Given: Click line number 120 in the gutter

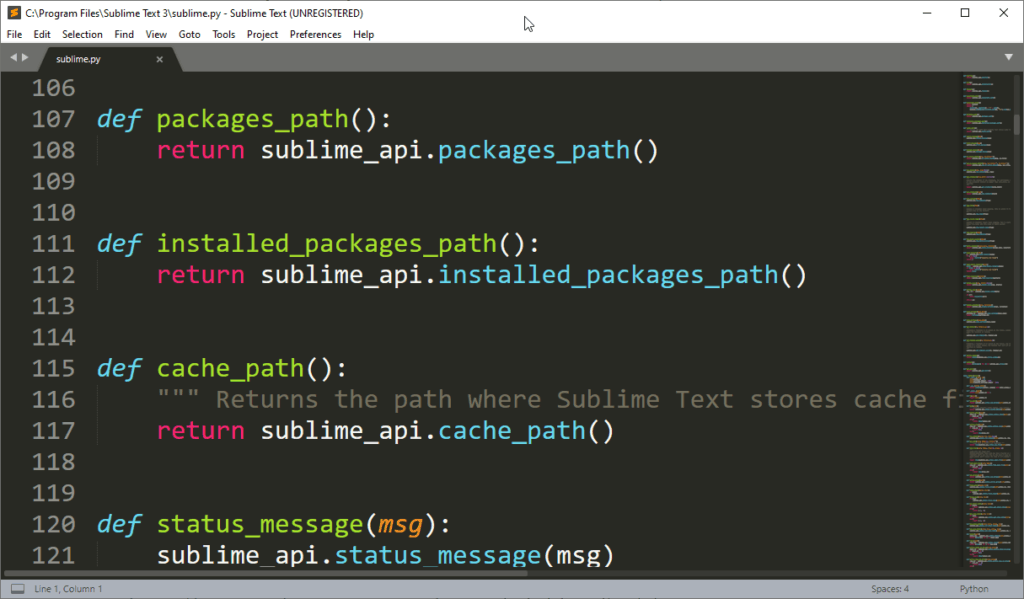Looking at the screenshot, I should coord(54,525).
